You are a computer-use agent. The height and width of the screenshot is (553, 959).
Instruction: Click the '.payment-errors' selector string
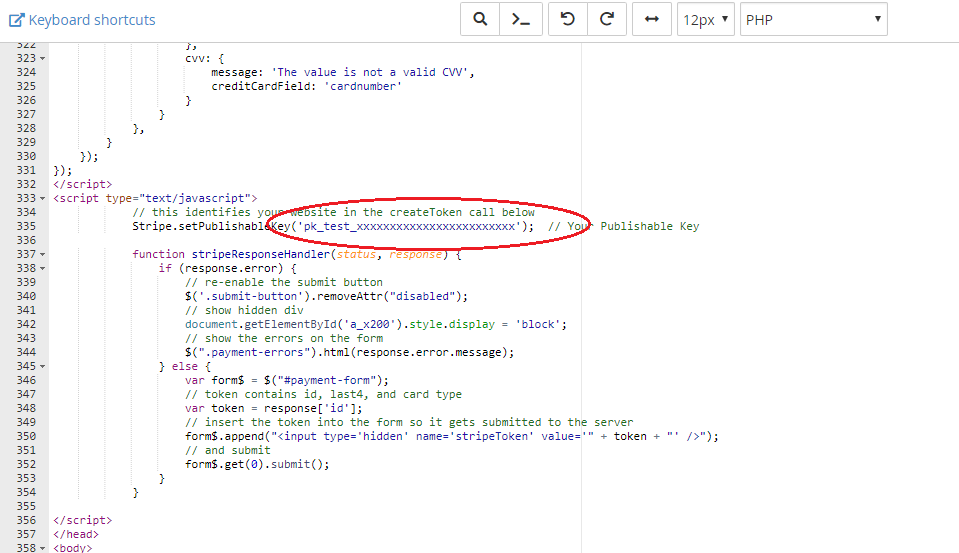click(x=257, y=352)
